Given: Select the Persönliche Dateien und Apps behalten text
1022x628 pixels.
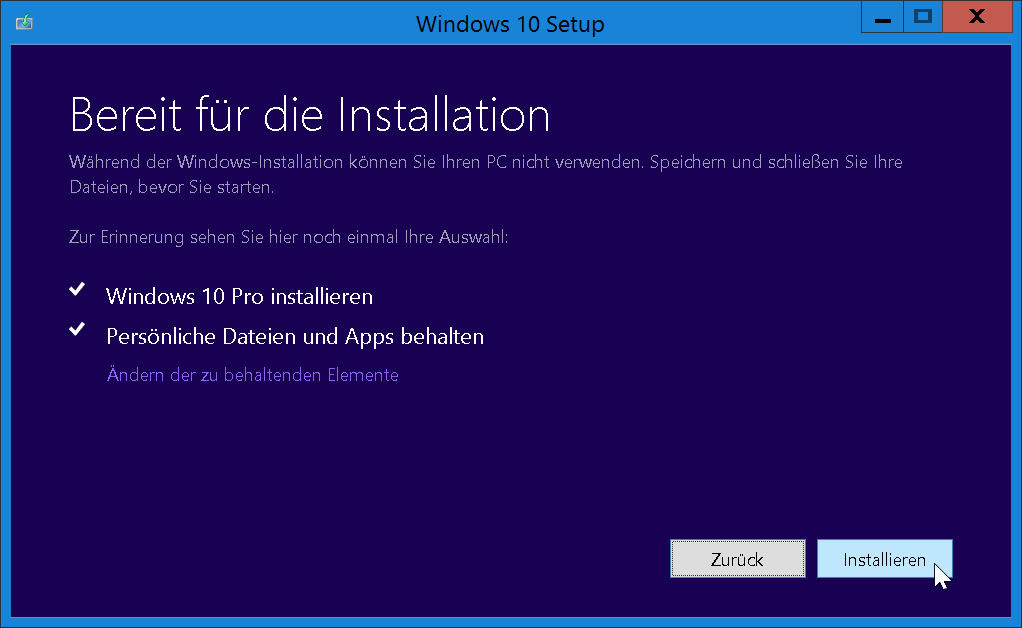Looking at the screenshot, I should pyautogui.click(x=295, y=337).
